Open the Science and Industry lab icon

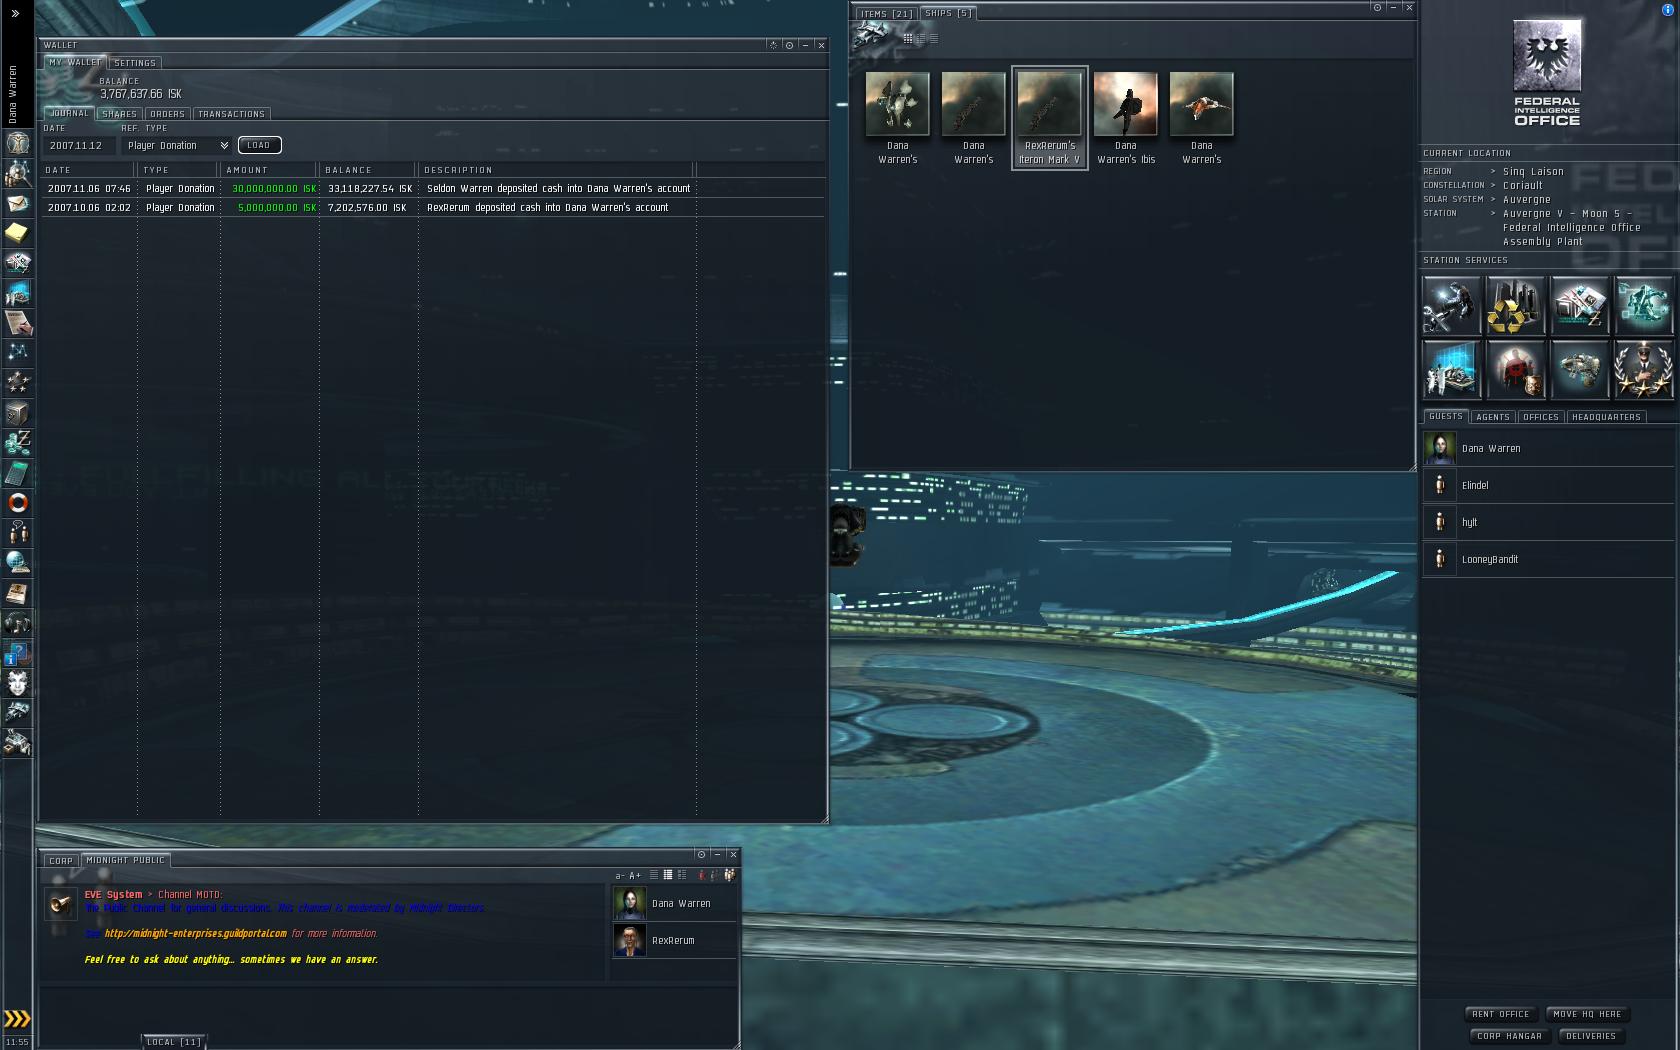coord(1451,369)
